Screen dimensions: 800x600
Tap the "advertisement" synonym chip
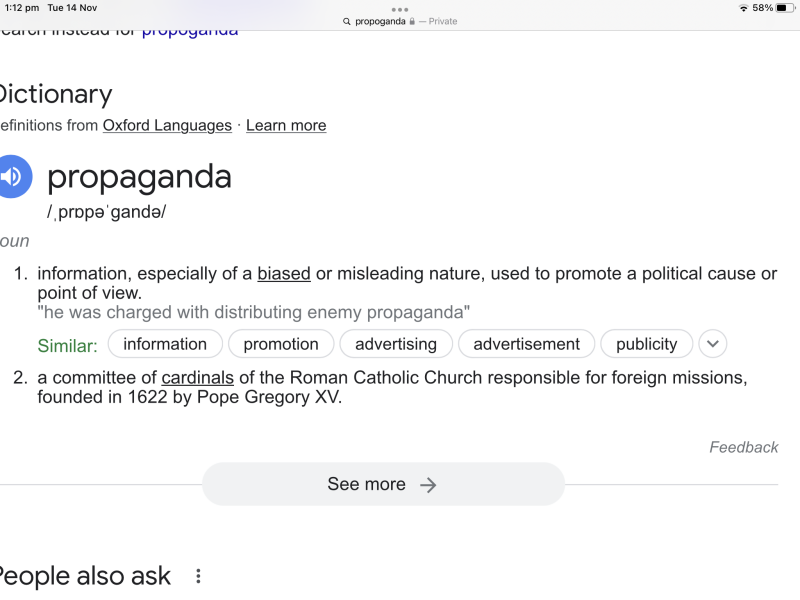point(526,344)
